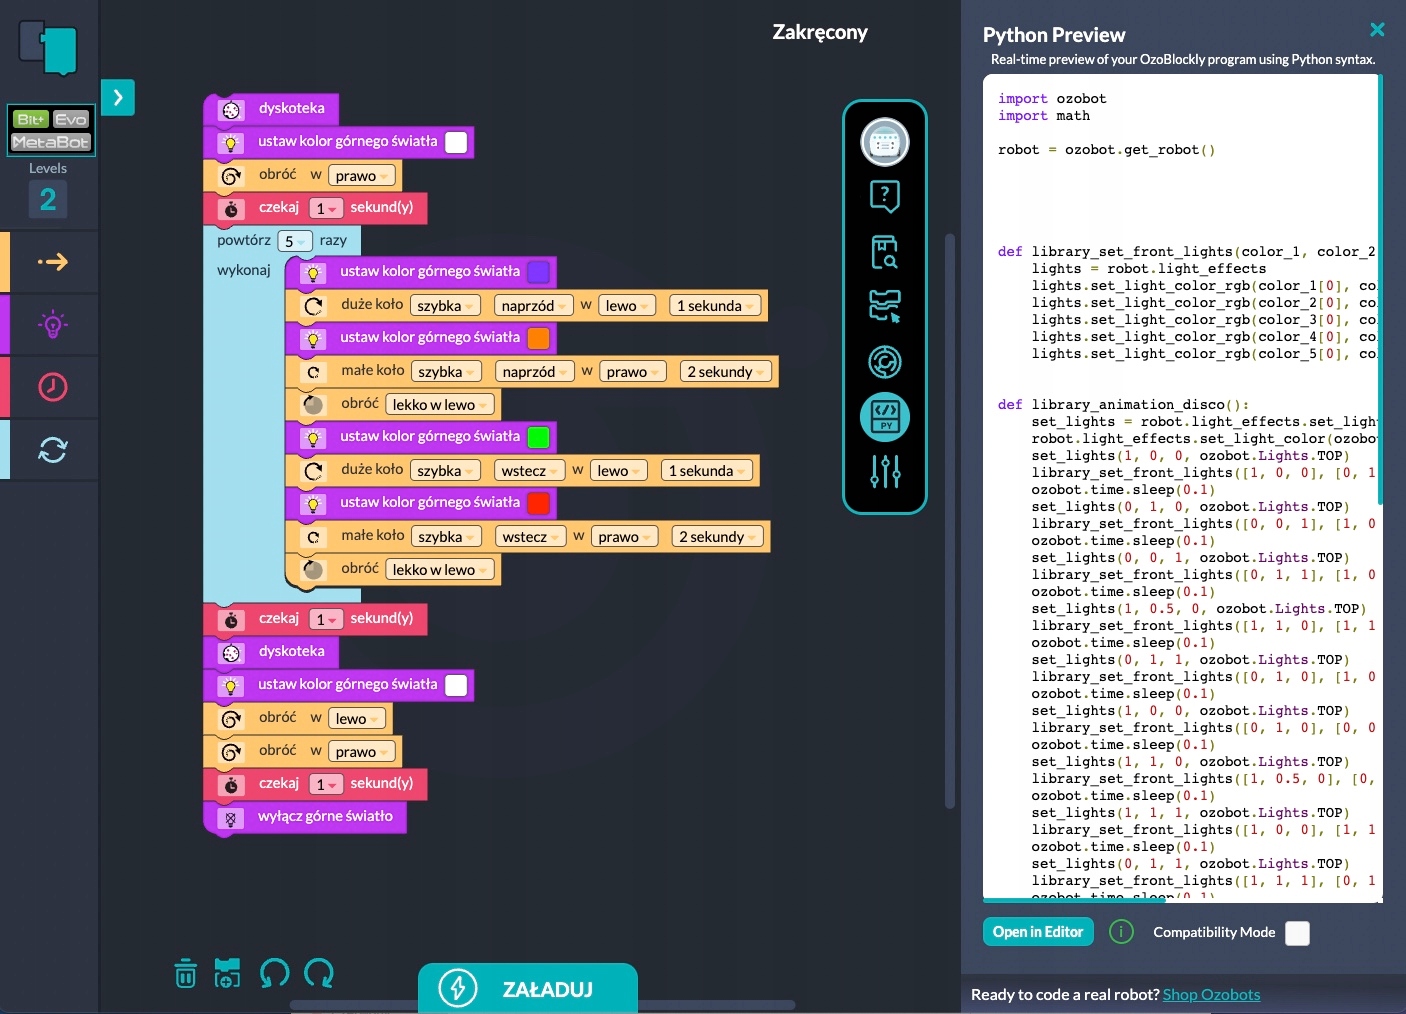Click the 'import math' code line

[x=1044, y=116]
